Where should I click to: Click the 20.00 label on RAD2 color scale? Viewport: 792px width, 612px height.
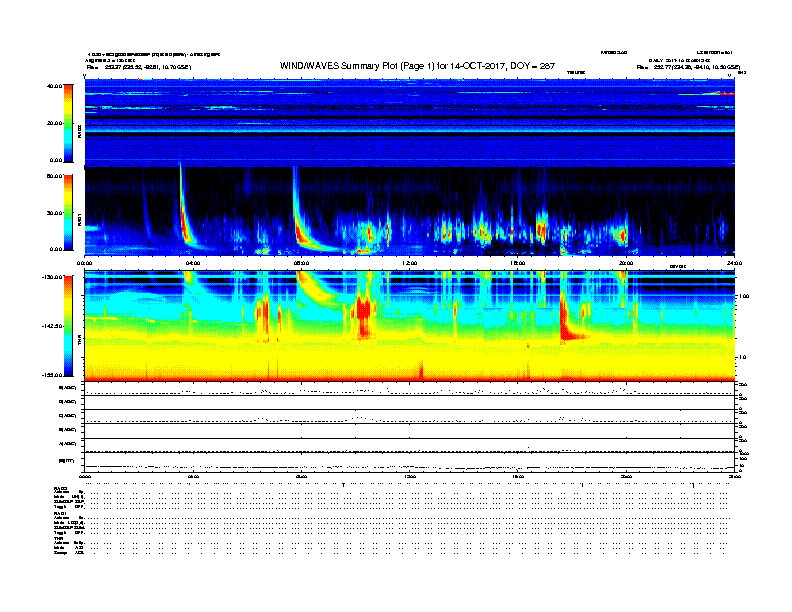(55, 123)
